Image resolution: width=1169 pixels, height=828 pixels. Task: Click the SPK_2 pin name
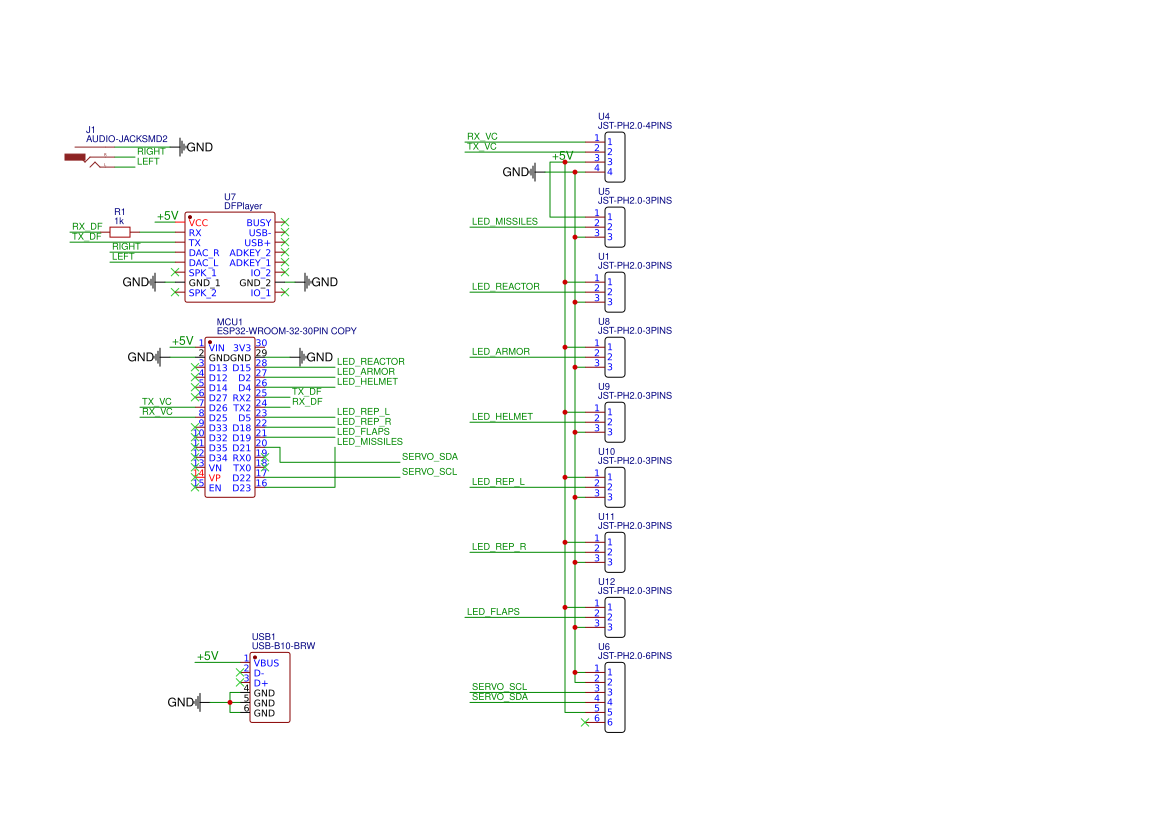point(202,293)
